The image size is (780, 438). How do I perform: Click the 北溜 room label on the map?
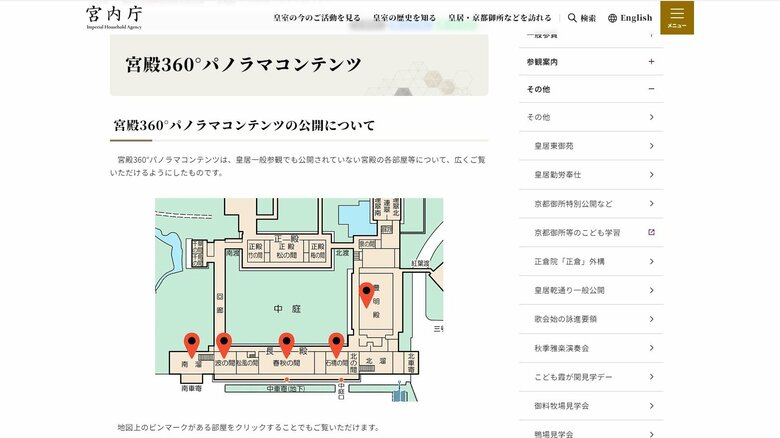pos(376,360)
